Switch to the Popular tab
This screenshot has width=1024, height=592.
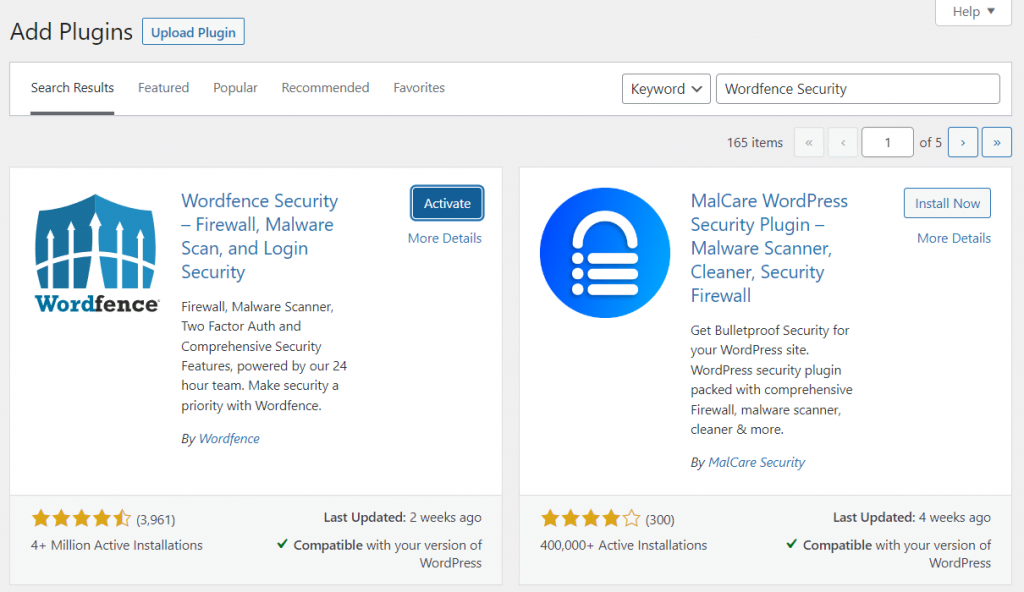(235, 88)
